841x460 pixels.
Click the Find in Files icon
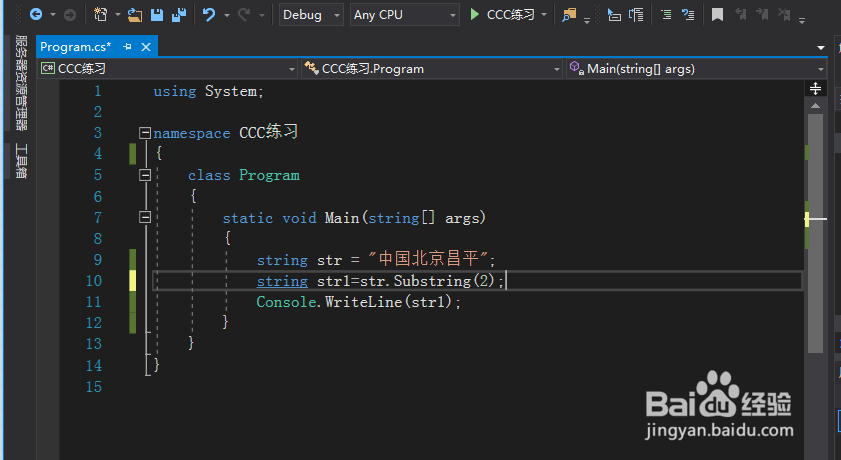[569, 15]
